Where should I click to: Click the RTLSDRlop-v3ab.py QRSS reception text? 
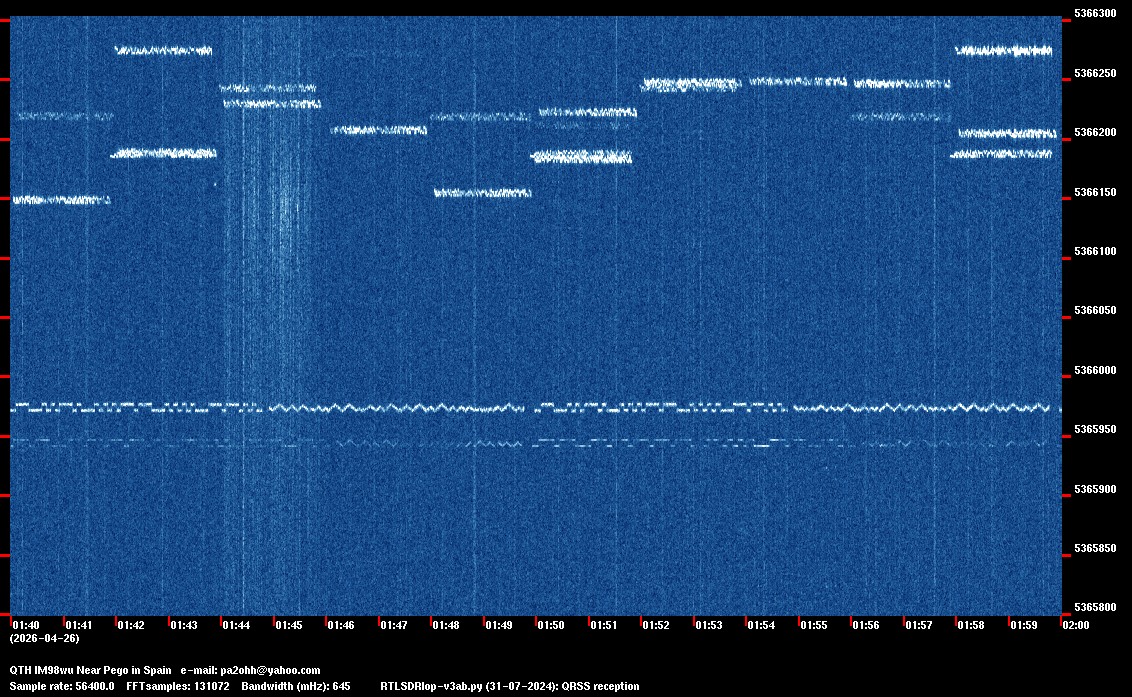tap(510, 686)
